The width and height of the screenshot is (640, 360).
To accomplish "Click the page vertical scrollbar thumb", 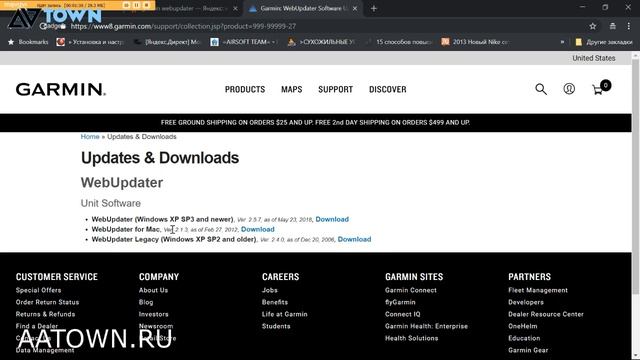I will pos(635,176).
